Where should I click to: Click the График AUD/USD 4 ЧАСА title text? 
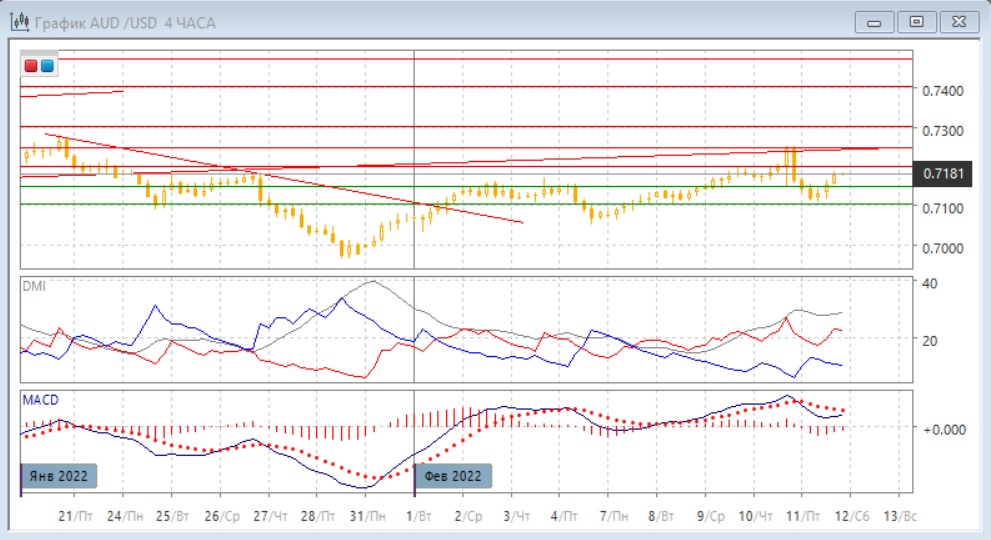click(124, 22)
